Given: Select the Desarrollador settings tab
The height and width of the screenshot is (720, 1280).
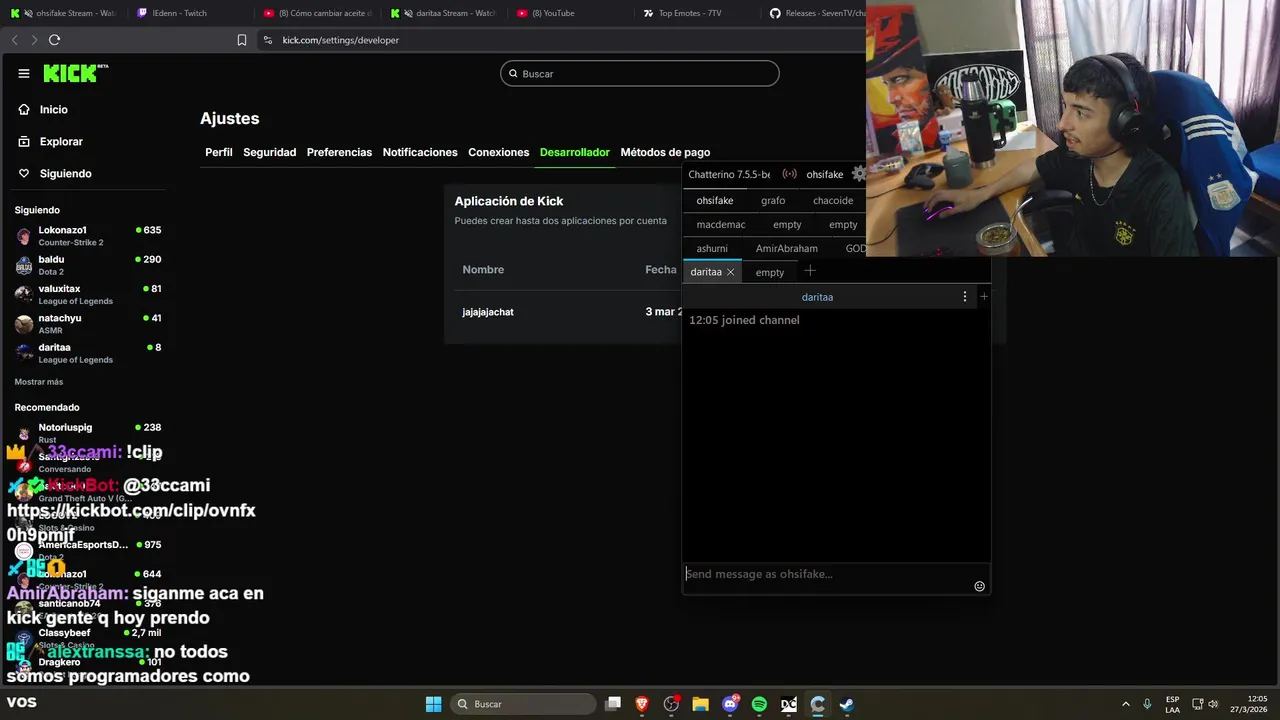Looking at the screenshot, I should [575, 152].
